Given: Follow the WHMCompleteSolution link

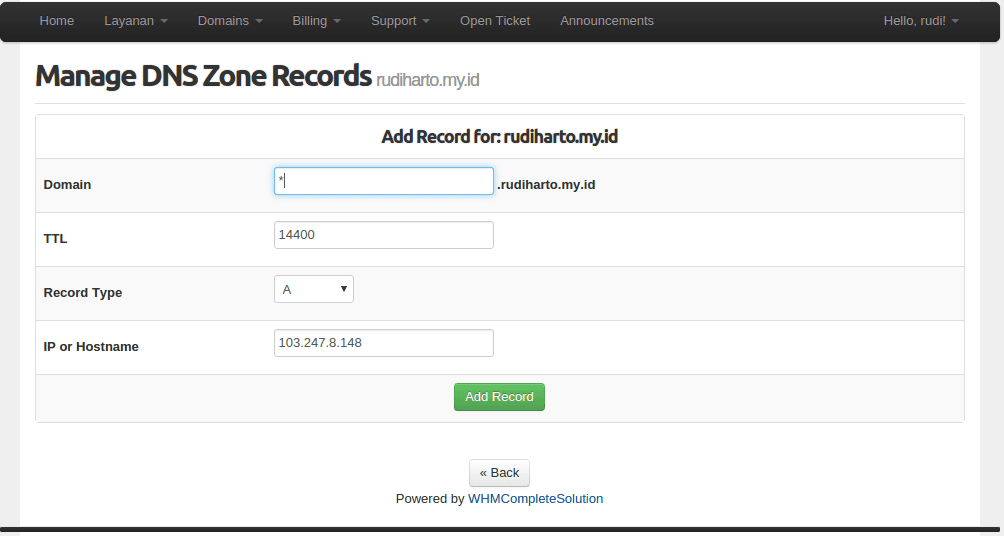Looking at the screenshot, I should (535, 498).
